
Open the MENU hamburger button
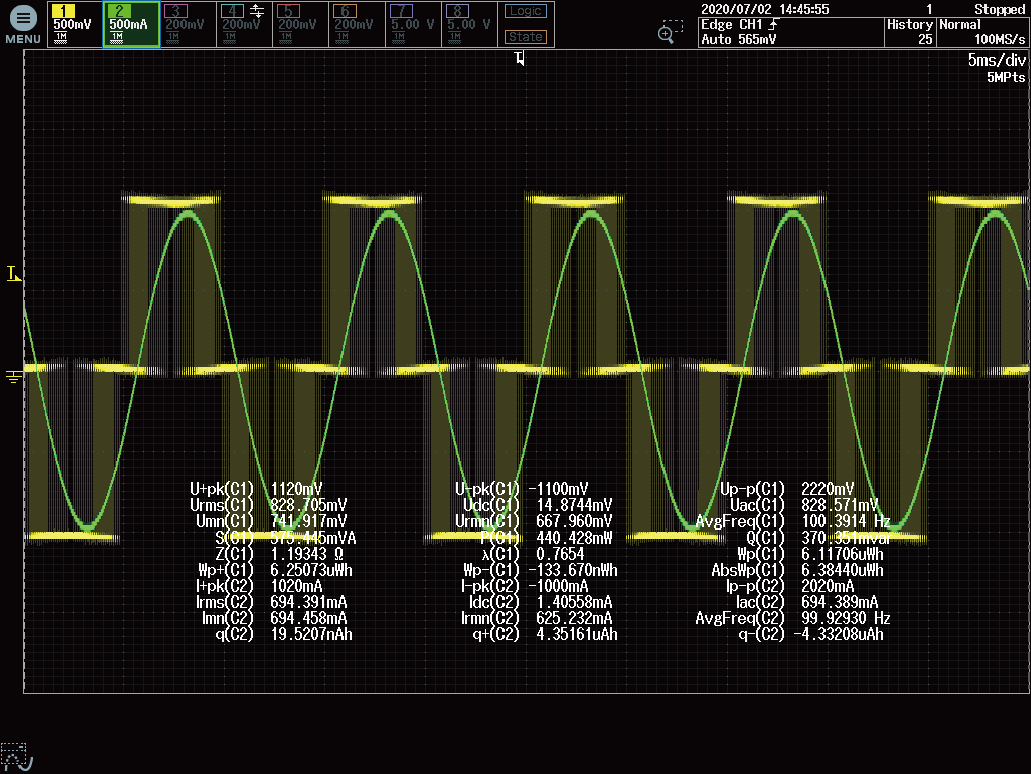point(23,24)
